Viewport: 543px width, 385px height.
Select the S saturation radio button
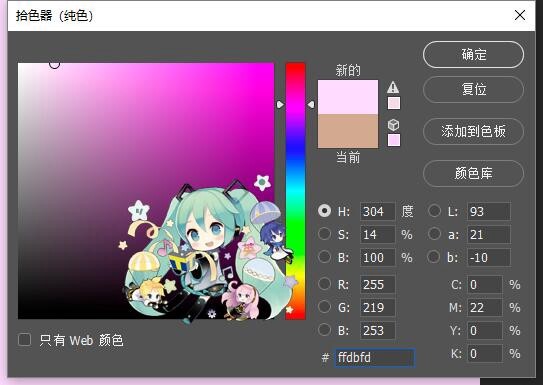324,234
